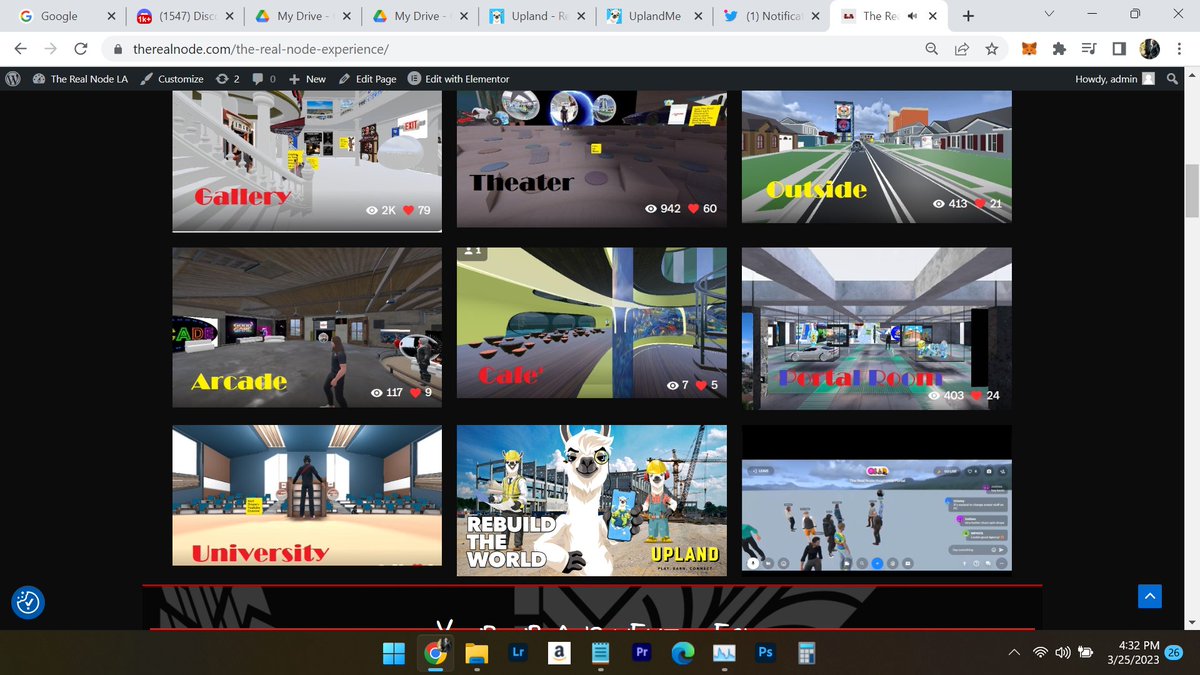Click the WordPress logo in admin bar
1200x675 pixels.
point(14,78)
